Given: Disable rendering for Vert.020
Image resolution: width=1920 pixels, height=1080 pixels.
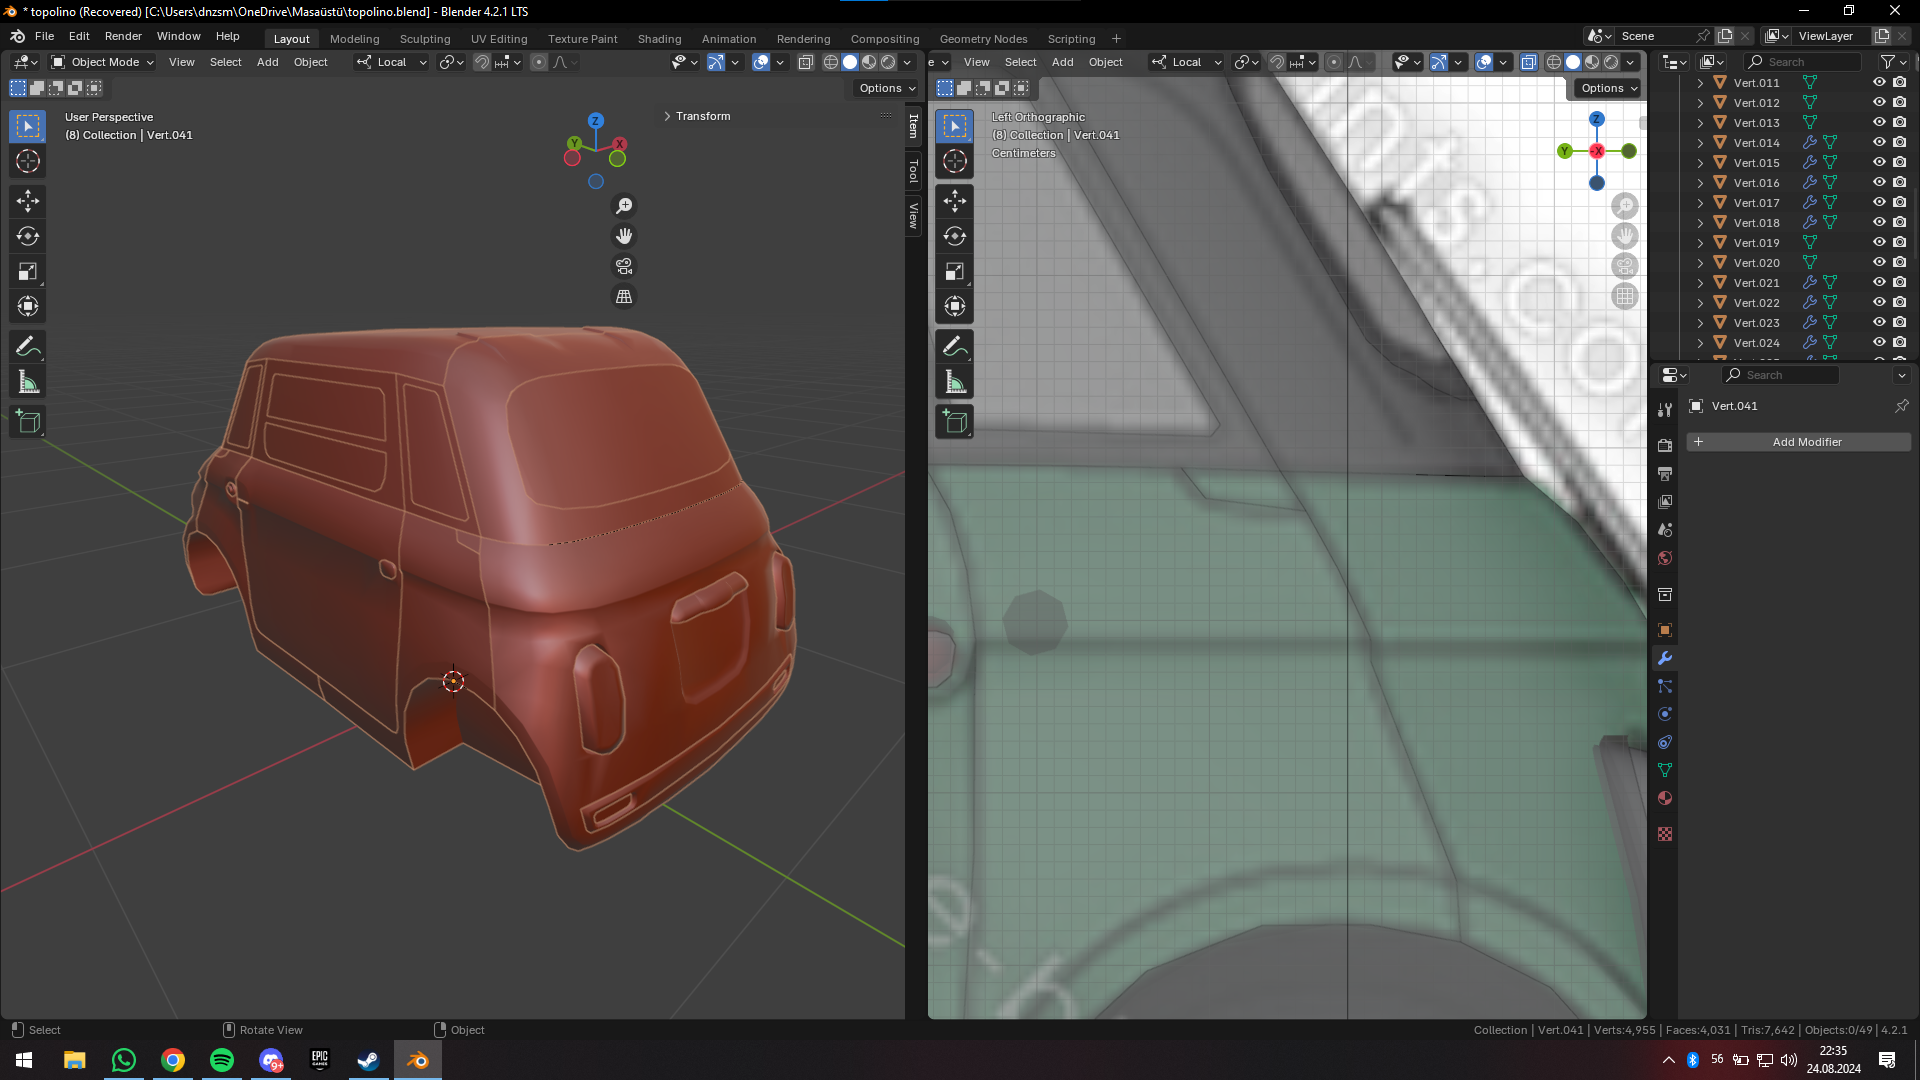Looking at the screenshot, I should pos(1900,262).
